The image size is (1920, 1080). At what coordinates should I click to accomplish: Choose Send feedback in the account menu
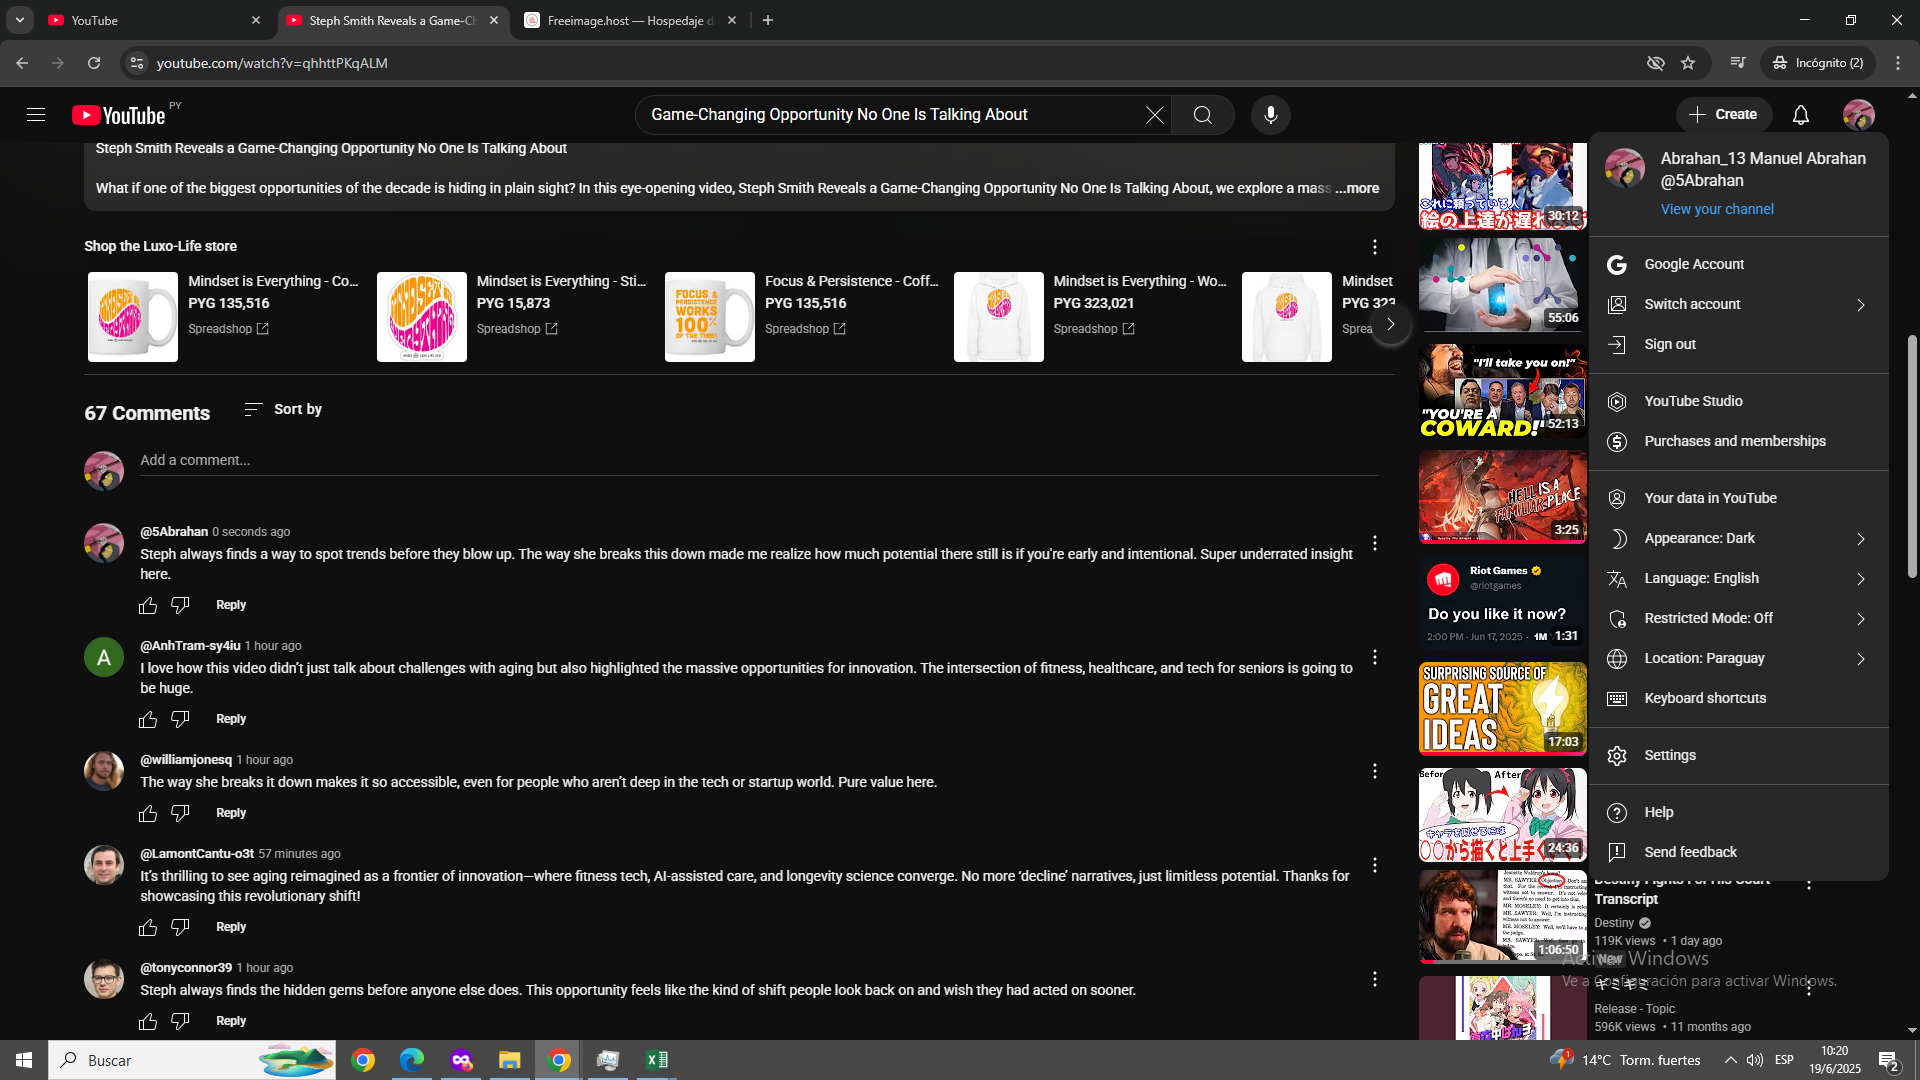click(x=1738, y=852)
